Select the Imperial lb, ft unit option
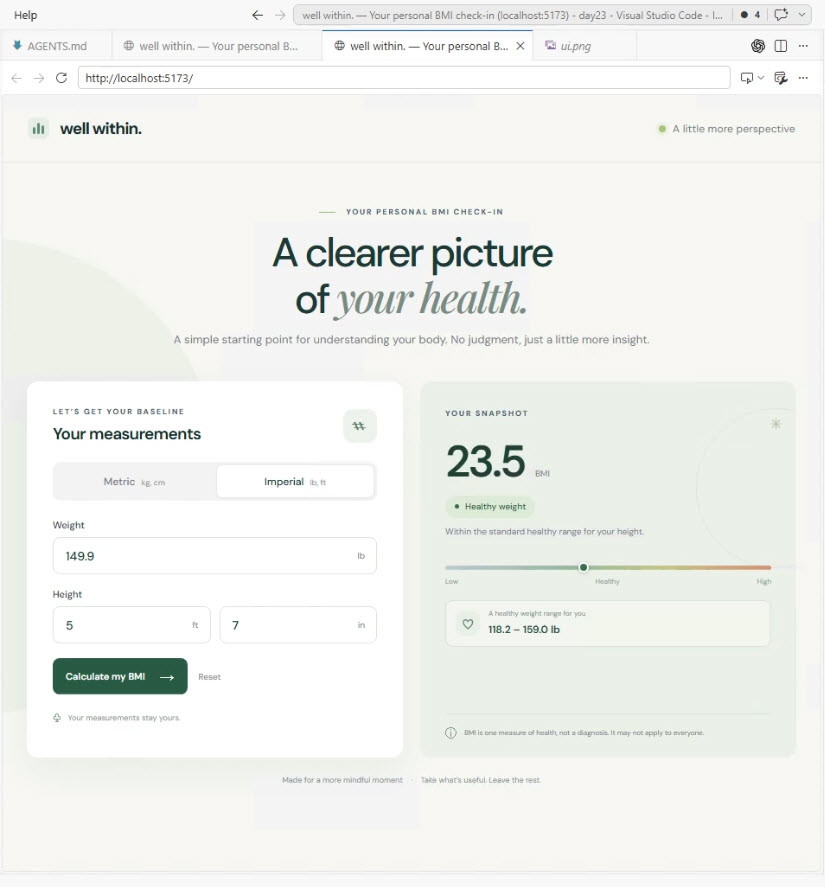The image size is (825, 887). tap(295, 482)
